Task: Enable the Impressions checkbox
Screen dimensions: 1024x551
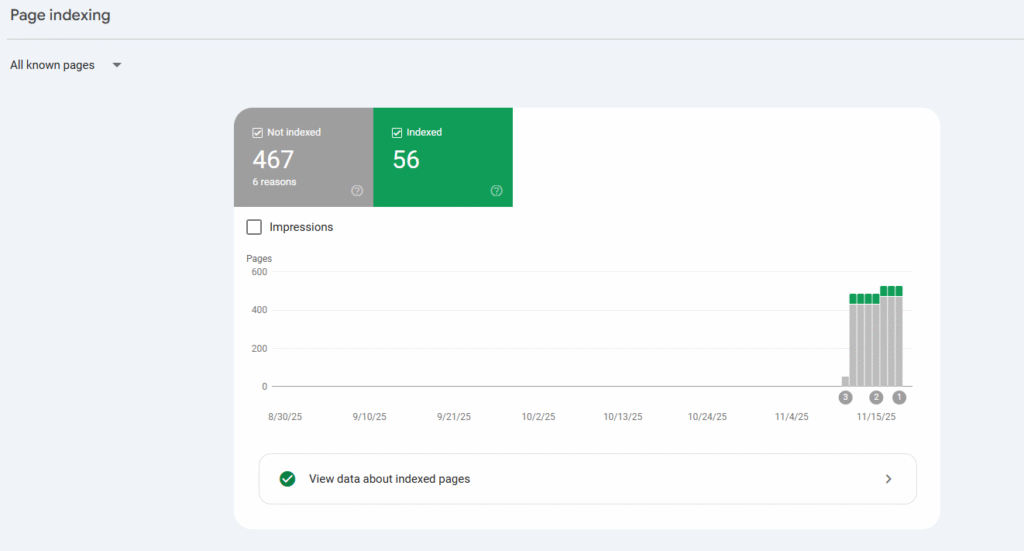Action: (x=255, y=227)
